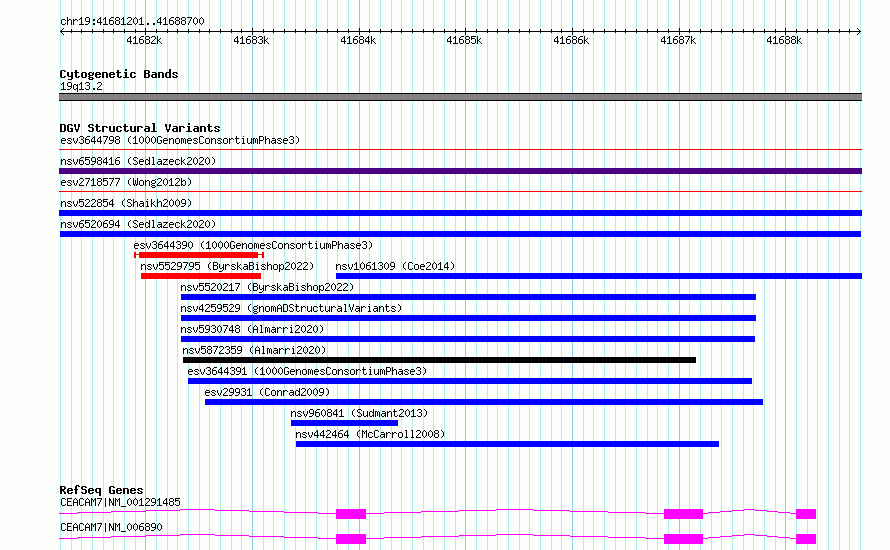Open the nsv5930748 (Almarri2020) variant label
This screenshot has height=550, width=890.
click(252, 329)
